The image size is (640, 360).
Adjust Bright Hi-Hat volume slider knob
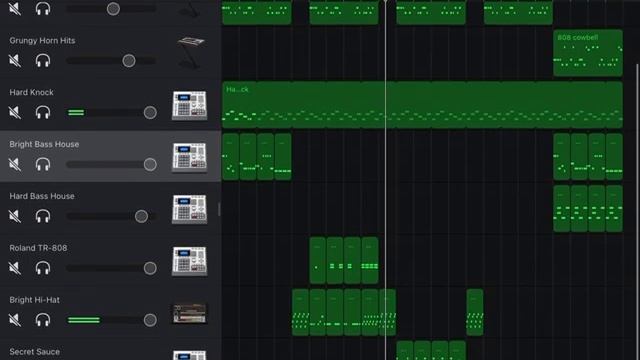coord(150,320)
